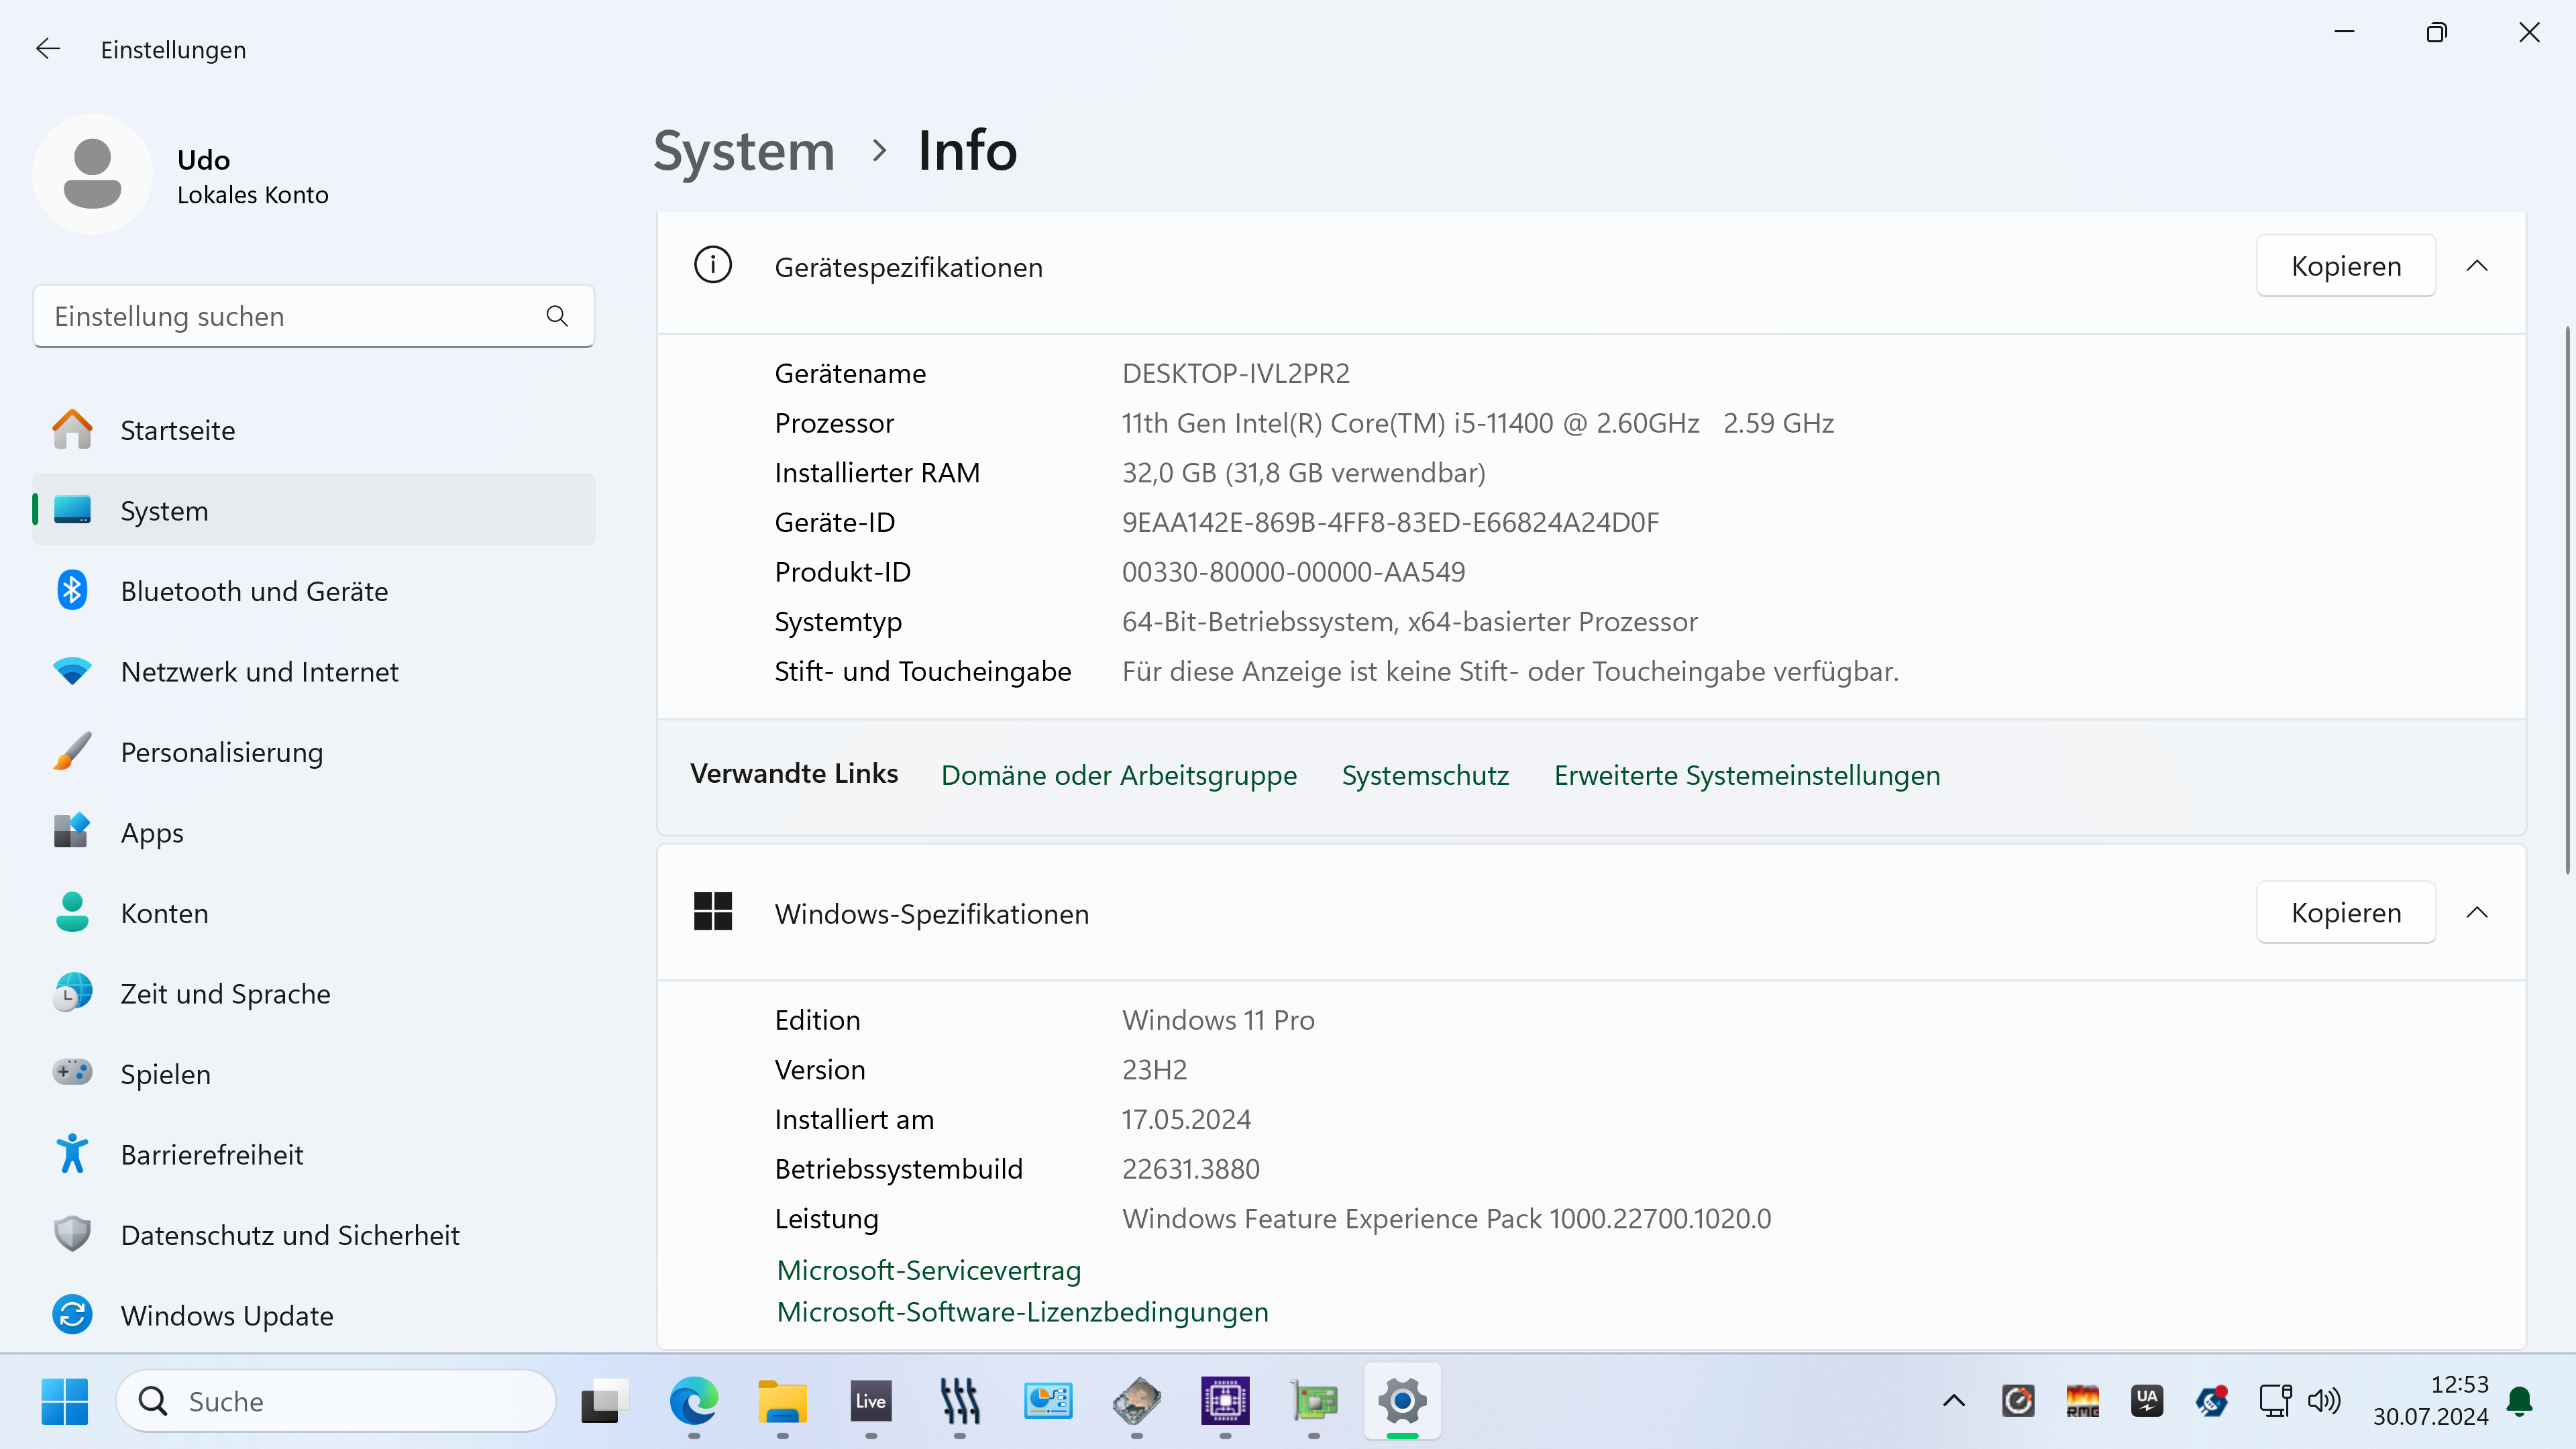2576x1449 pixels.
Task: Focus the Einstellung suchen input field
Action: coord(290,316)
